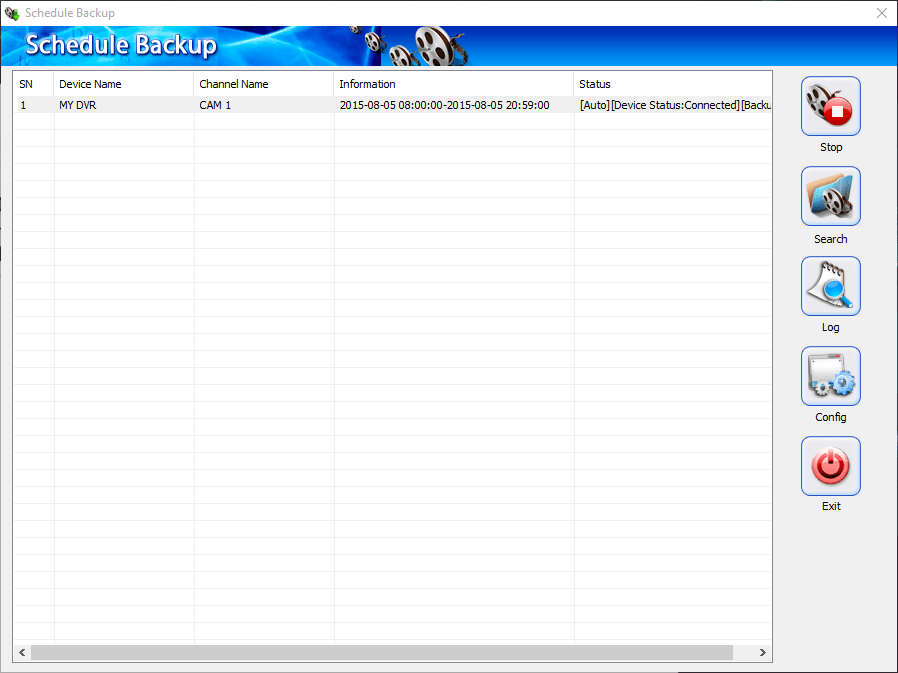Click the horizontal scrollbar right arrow
This screenshot has width=898, height=673.
tap(763, 652)
